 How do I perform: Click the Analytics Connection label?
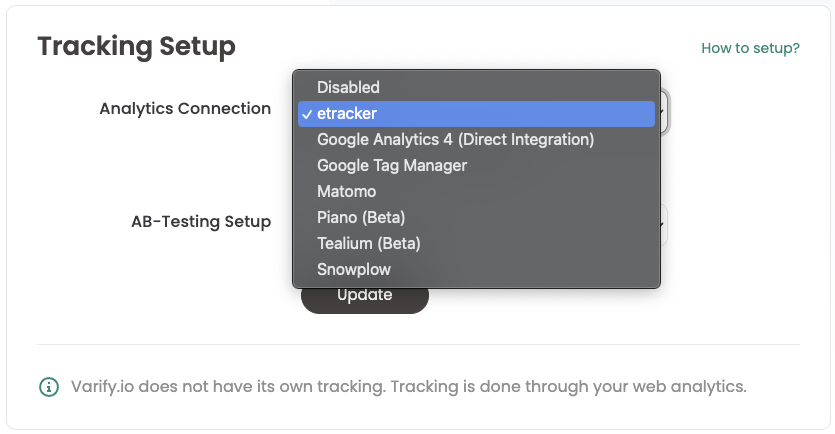(x=185, y=109)
